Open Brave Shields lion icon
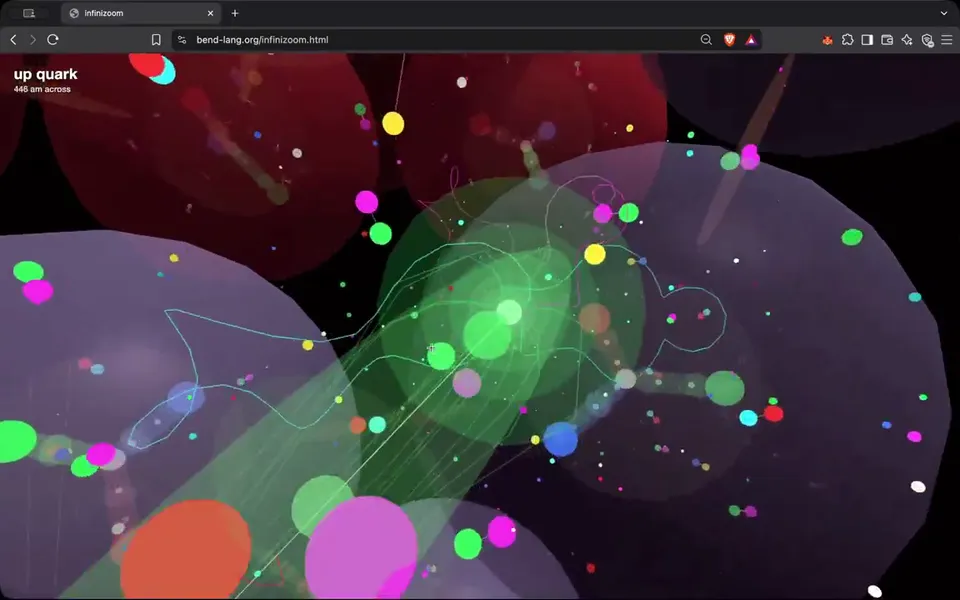Image resolution: width=960 pixels, height=600 pixels. tap(729, 40)
